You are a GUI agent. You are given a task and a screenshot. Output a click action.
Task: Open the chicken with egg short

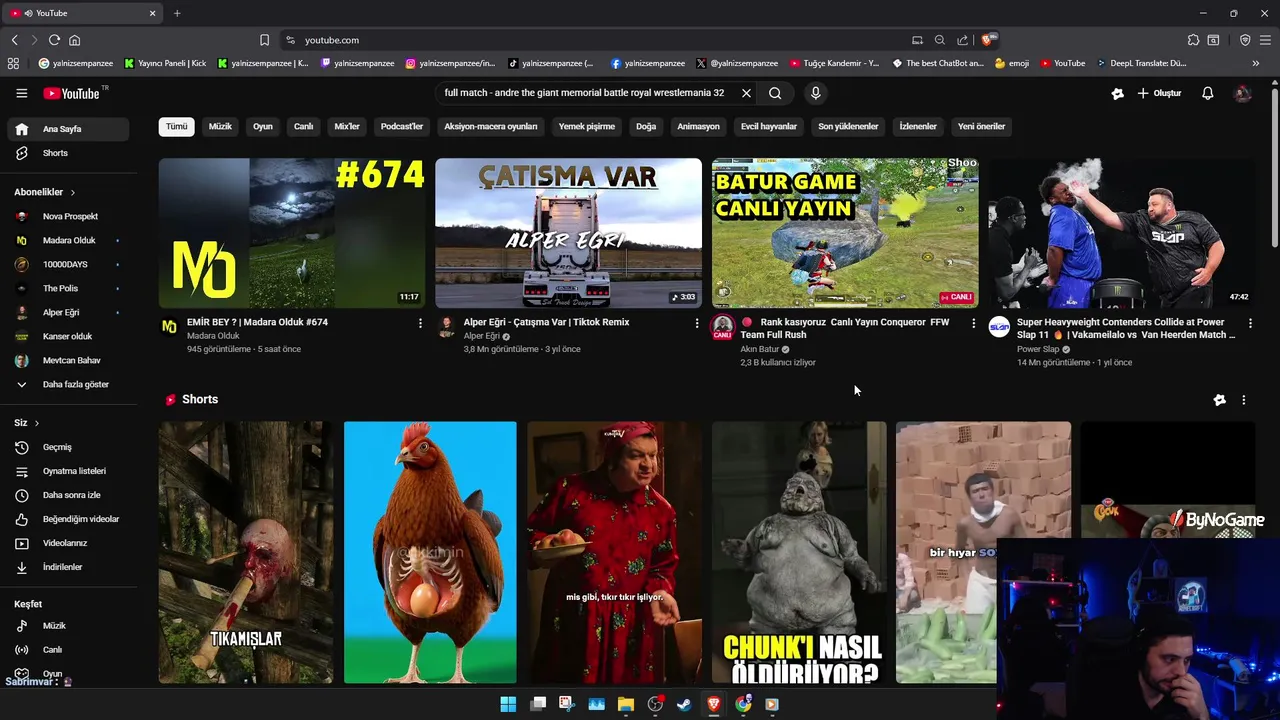430,552
